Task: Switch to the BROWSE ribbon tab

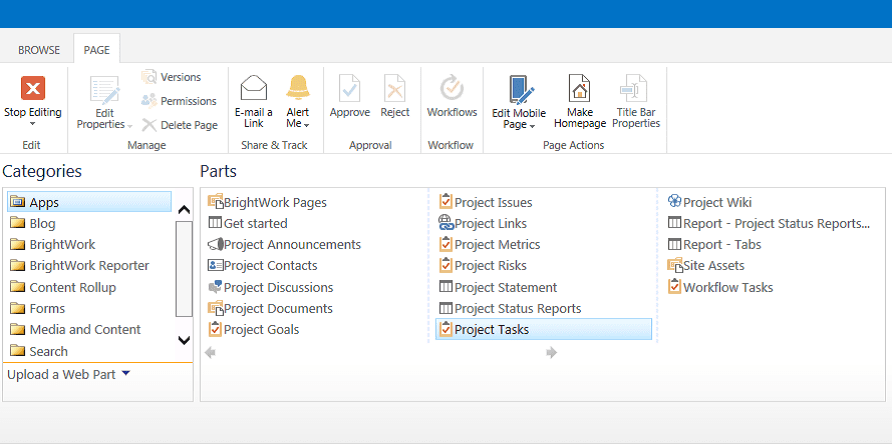Action: click(x=39, y=50)
